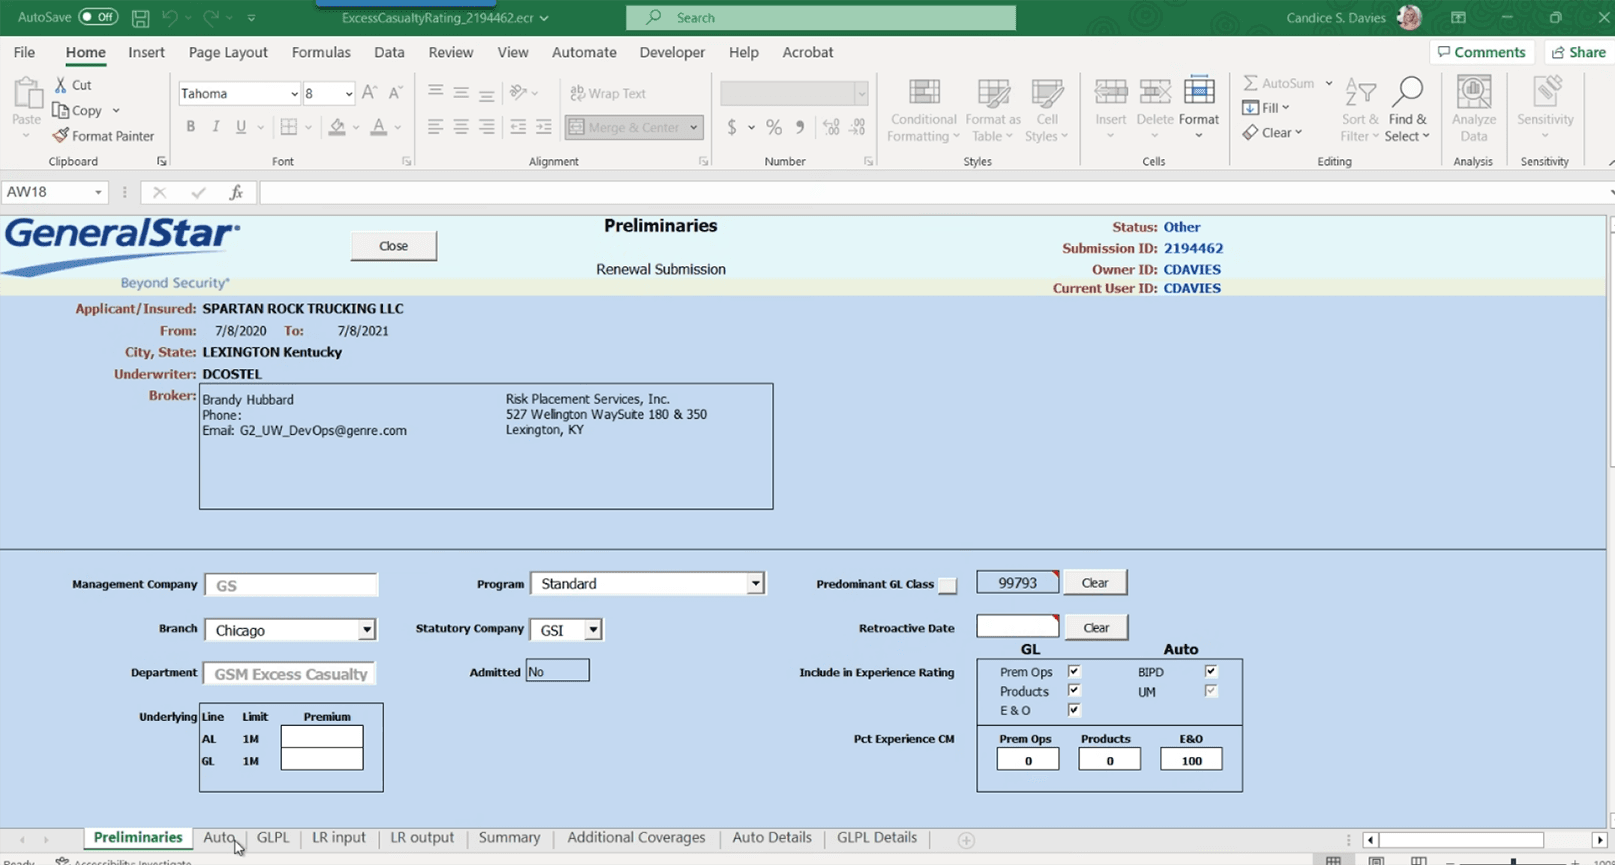Uncheck the Prem Ops checkbox
The image size is (1615, 865).
pos(1074,672)
